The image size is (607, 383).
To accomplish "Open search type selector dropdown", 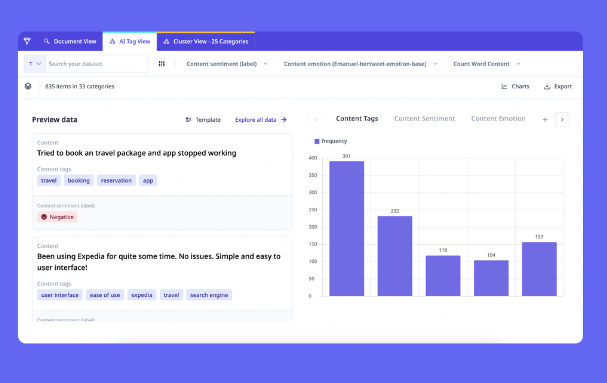I will click(x=35, y=64).
